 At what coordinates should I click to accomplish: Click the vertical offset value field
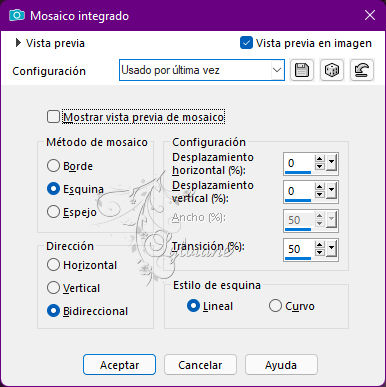coord(299,191)
